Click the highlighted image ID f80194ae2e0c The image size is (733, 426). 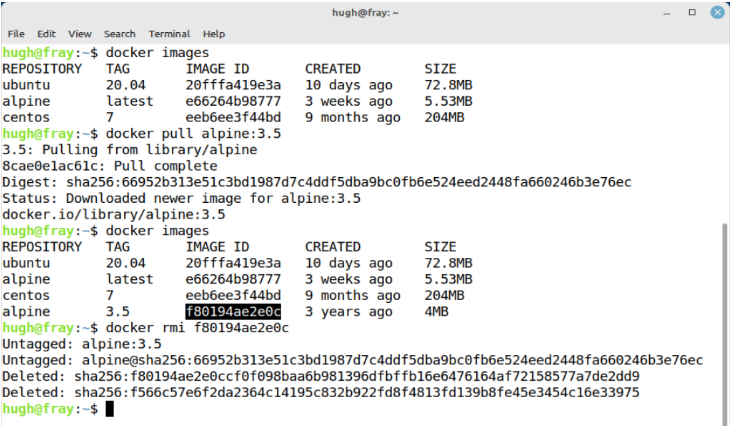(233, 312)
